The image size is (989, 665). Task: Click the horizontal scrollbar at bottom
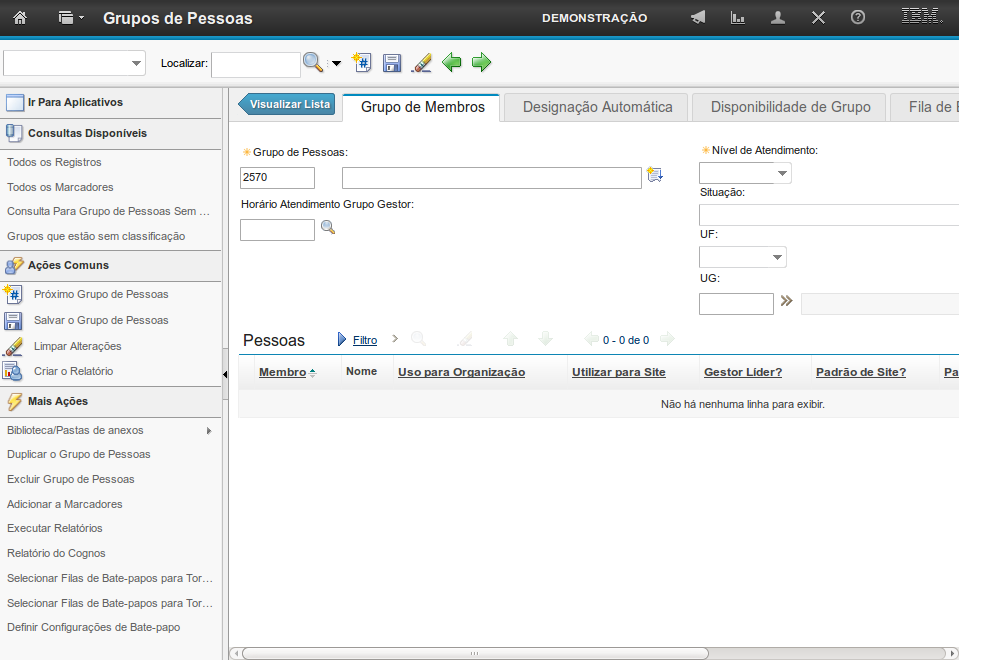pyautogui.click(x=475, y=654)
